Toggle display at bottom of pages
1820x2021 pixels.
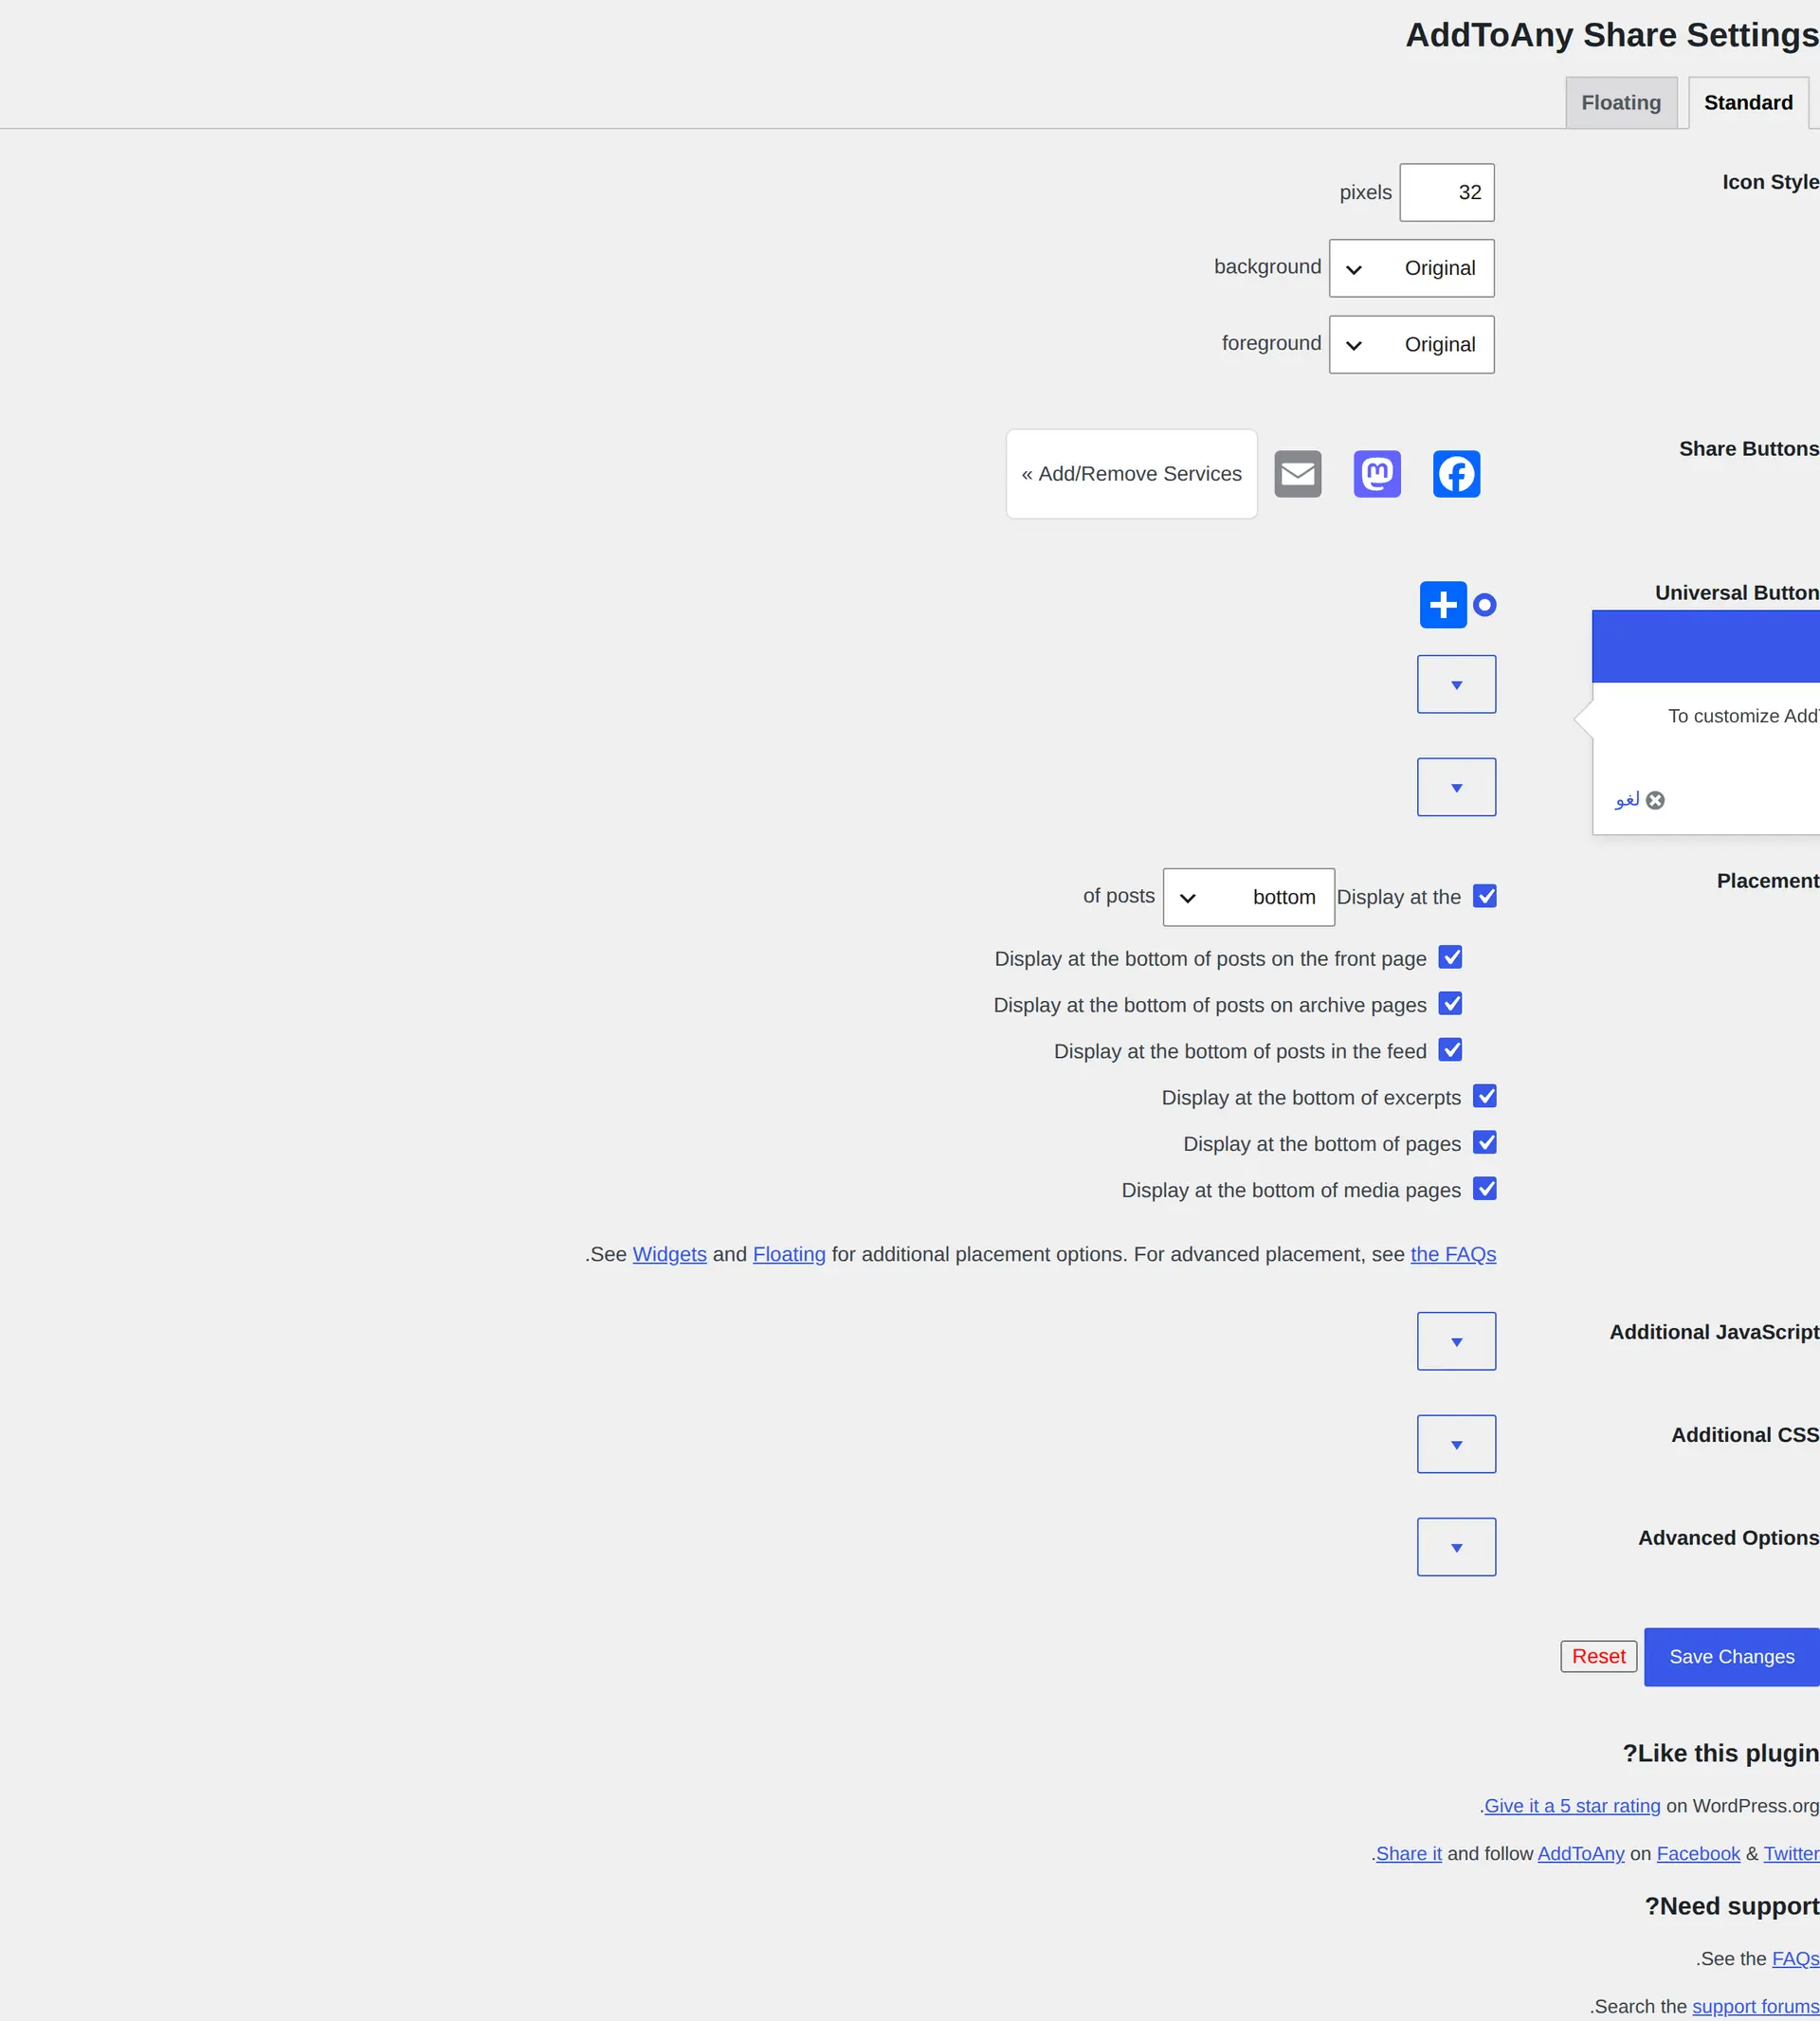(1485, 1143)
